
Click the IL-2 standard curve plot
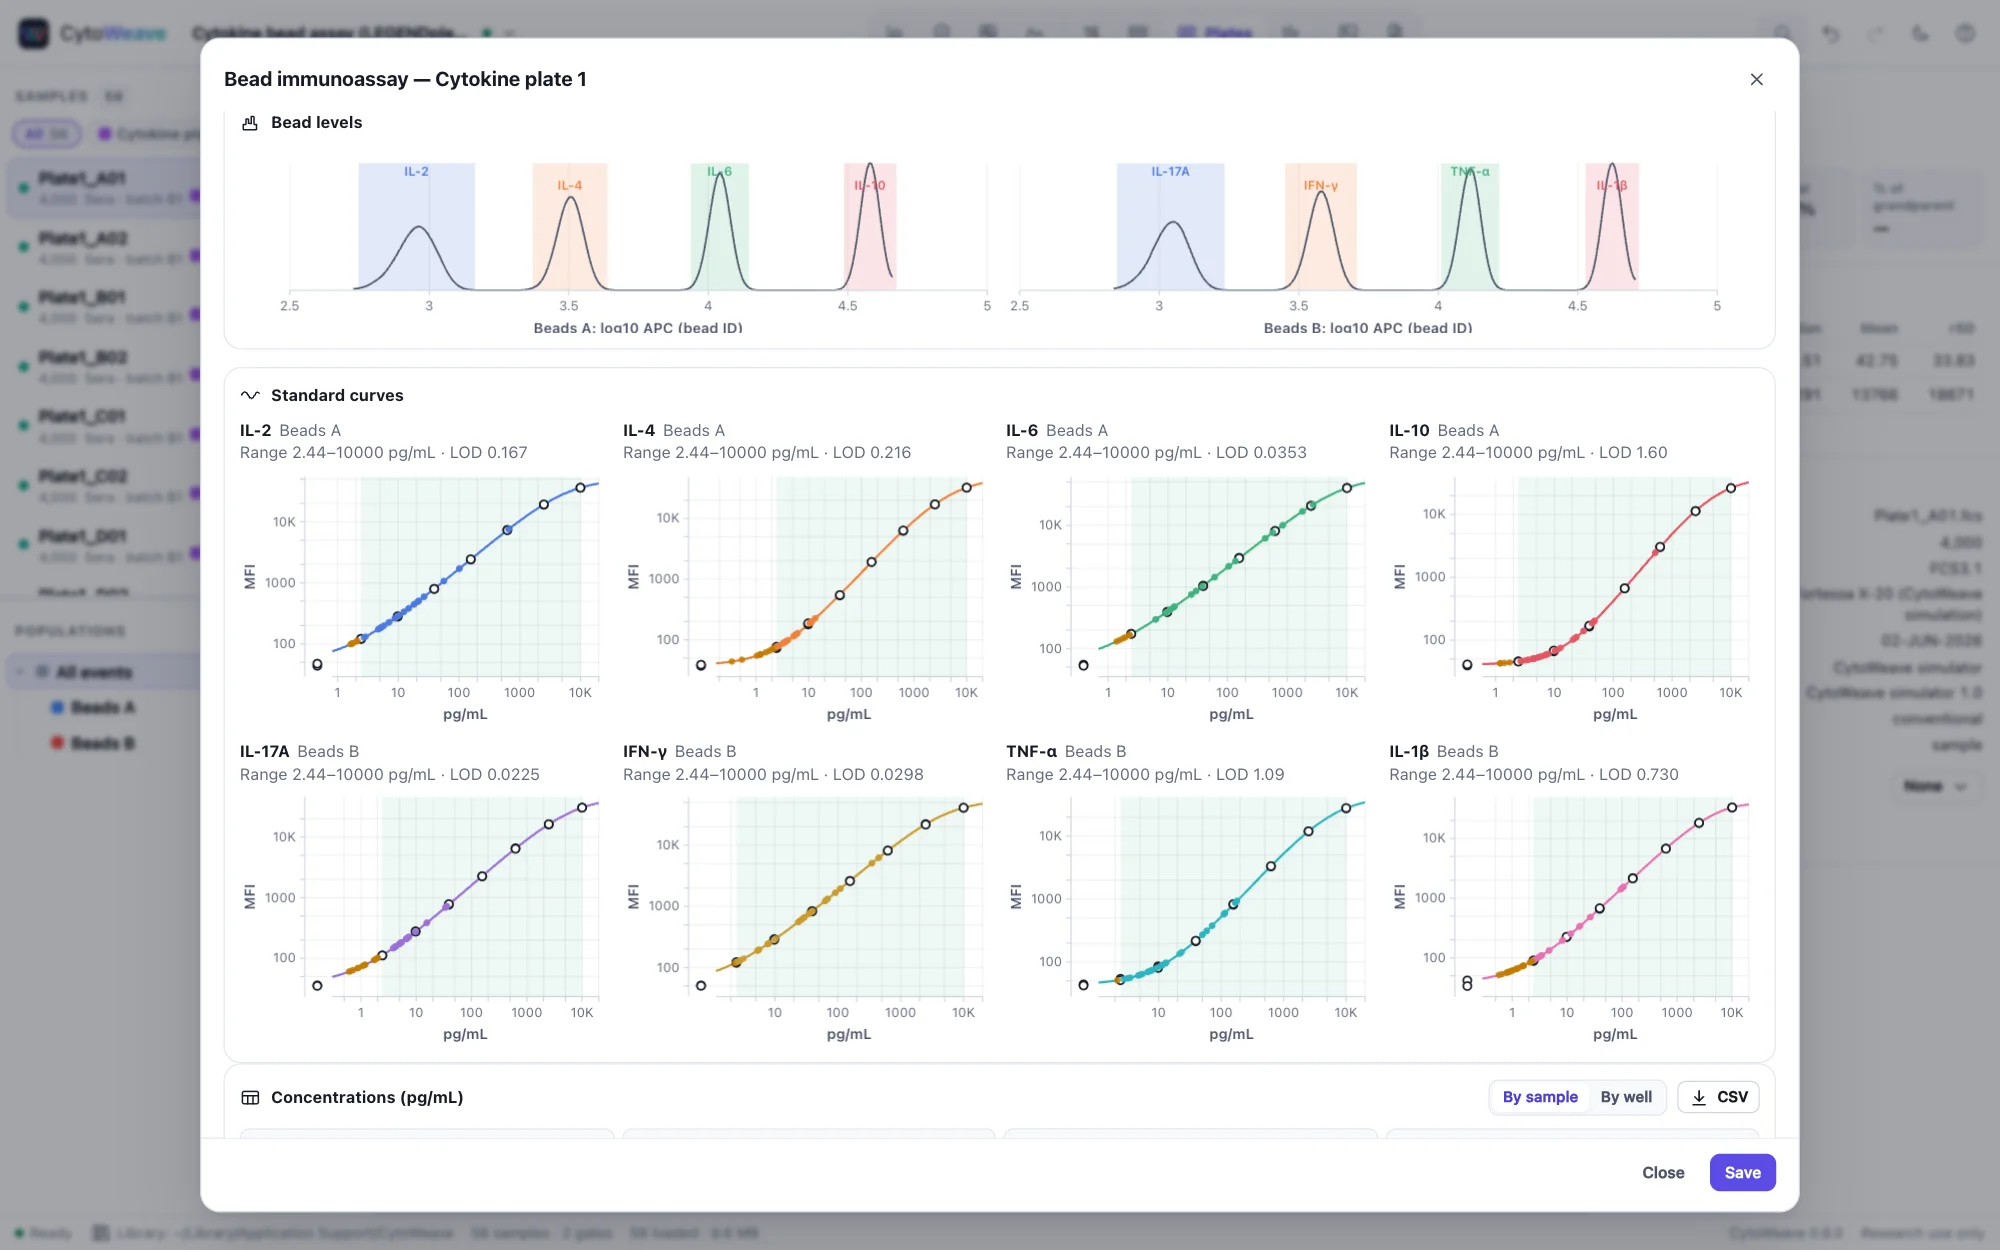click(x=451, y=577)
